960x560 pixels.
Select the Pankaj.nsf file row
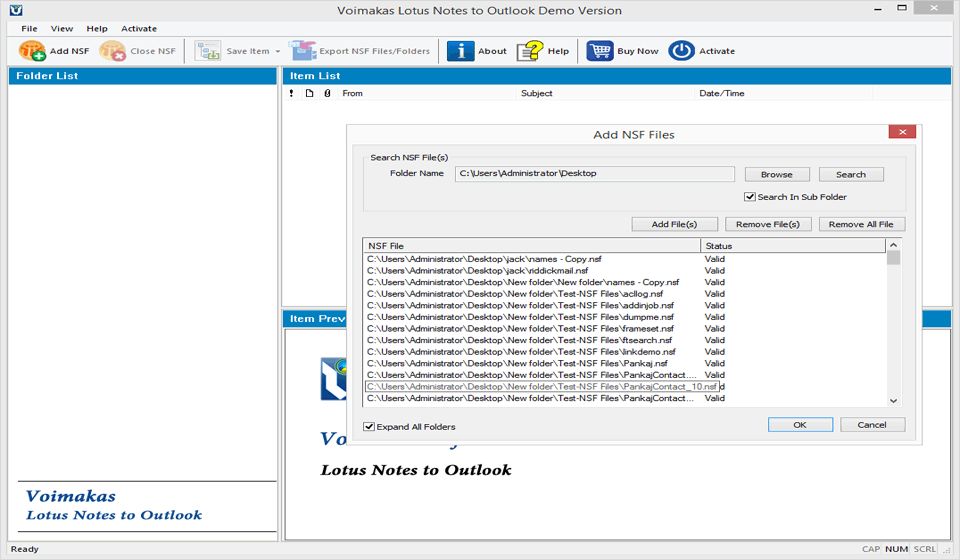click(x=624, y=364)
